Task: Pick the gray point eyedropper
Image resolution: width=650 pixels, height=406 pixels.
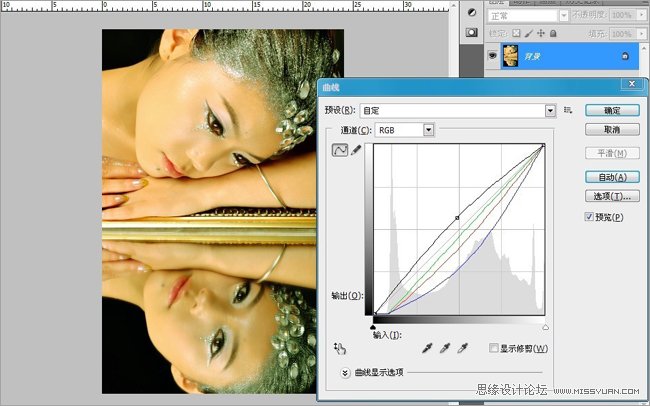Action: [445, 348]
